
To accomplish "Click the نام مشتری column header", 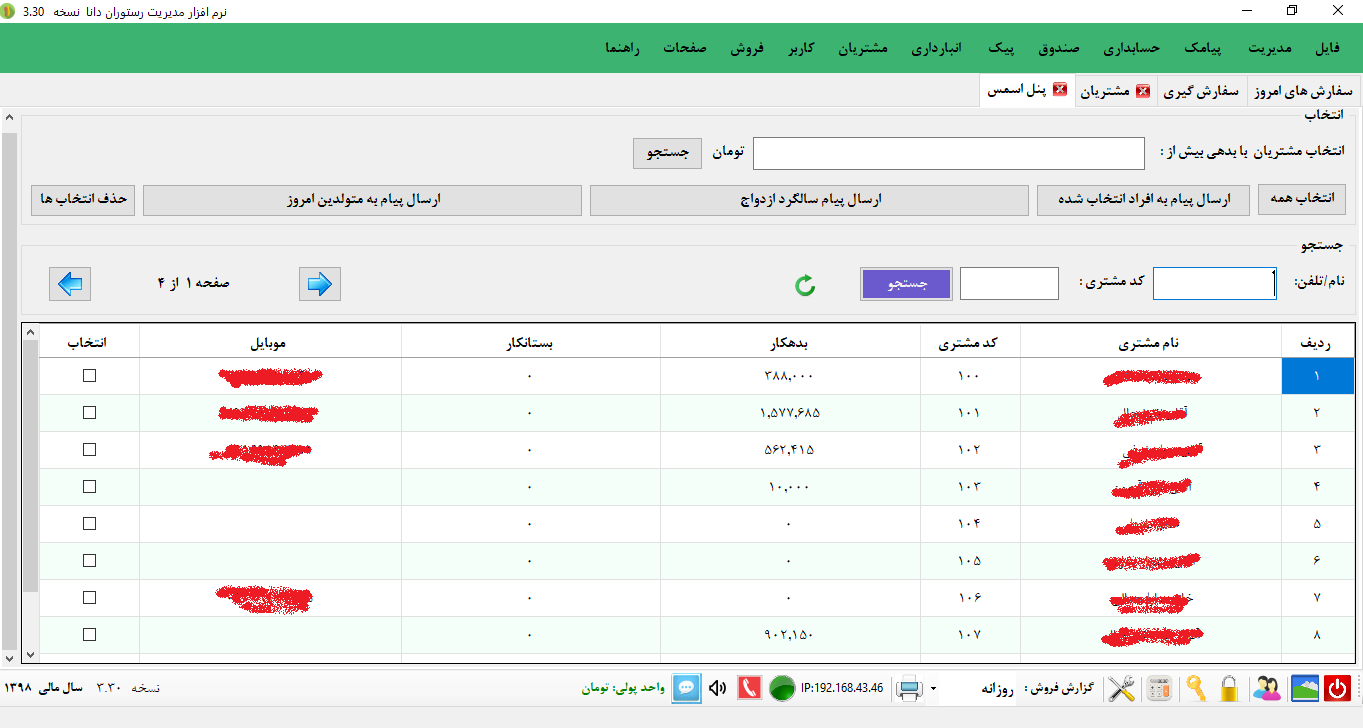I will 1151,342.
